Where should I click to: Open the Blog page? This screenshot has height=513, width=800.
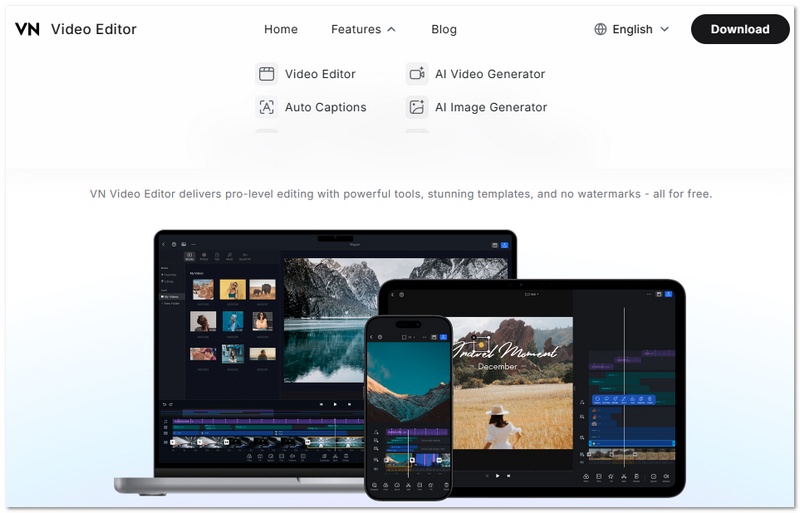click(x=443, y=29)
